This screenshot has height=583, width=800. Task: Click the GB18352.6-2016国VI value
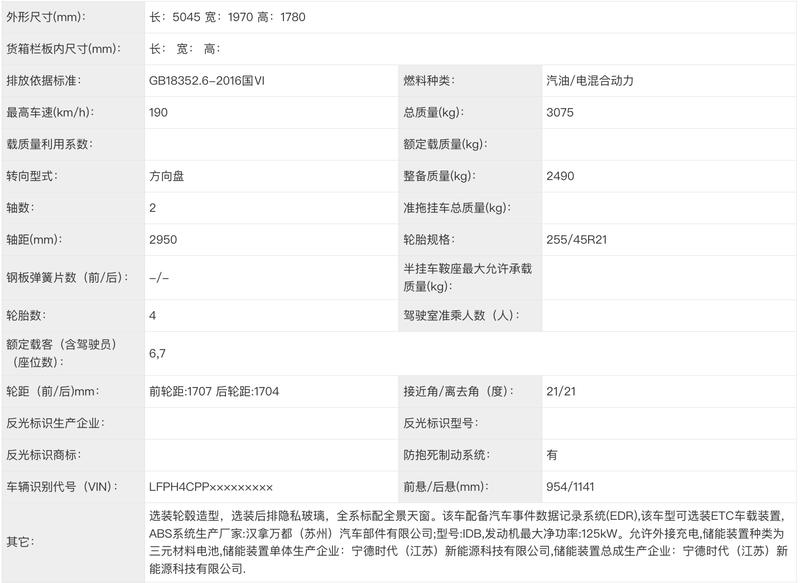(x=207, y=81)
